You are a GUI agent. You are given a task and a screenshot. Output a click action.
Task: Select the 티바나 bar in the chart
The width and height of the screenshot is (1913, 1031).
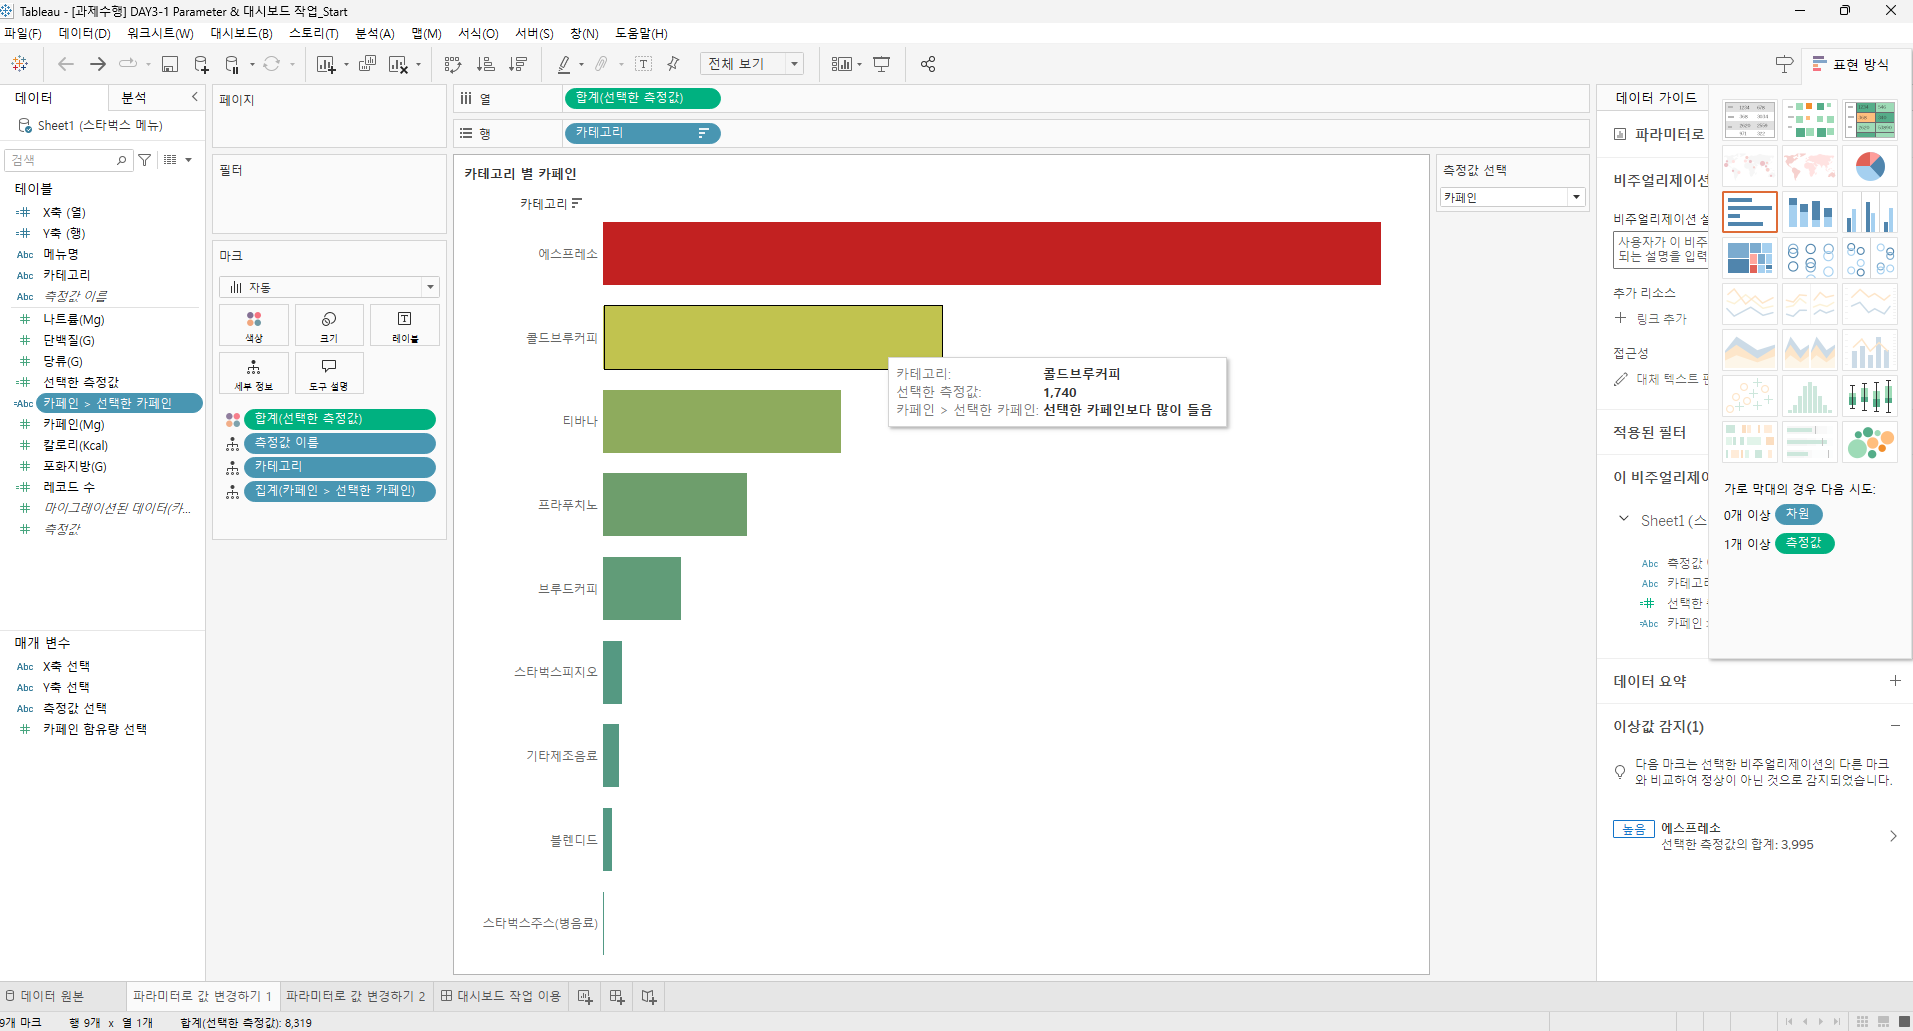(x=722, y=421)
